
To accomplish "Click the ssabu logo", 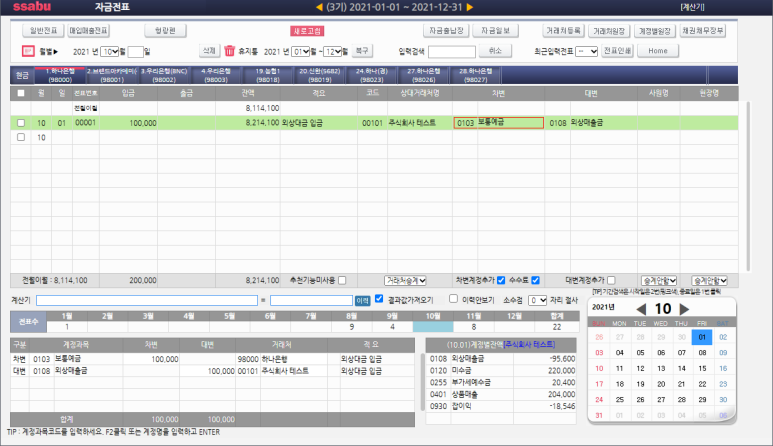I will (32, 7).
